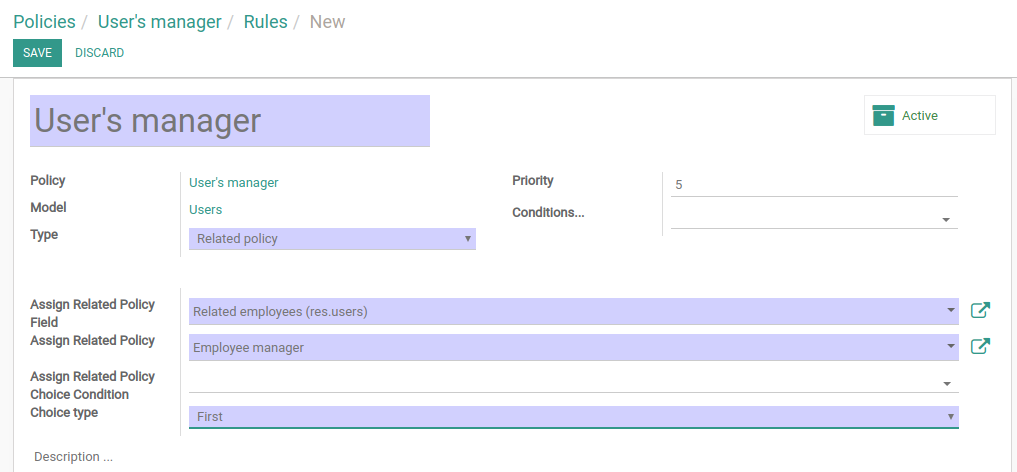Discard the changes
The height and width of the screenshot is (472, 1017).
[99, 53]
